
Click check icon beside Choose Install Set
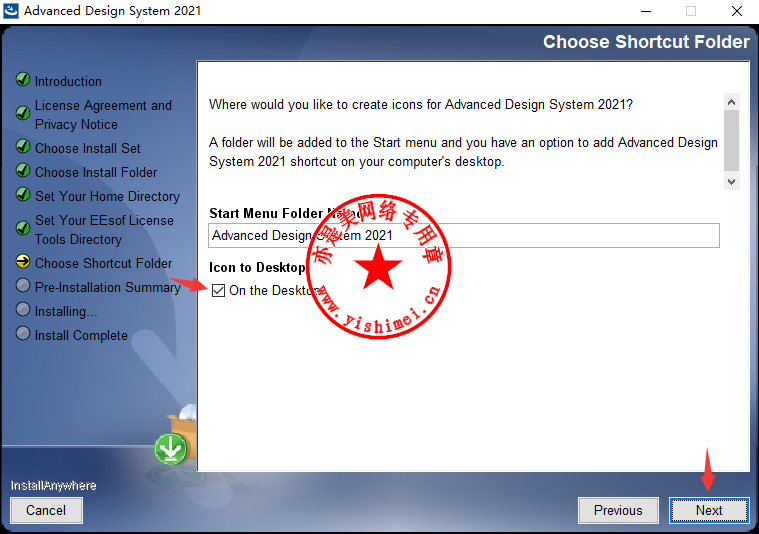(23, 146)
